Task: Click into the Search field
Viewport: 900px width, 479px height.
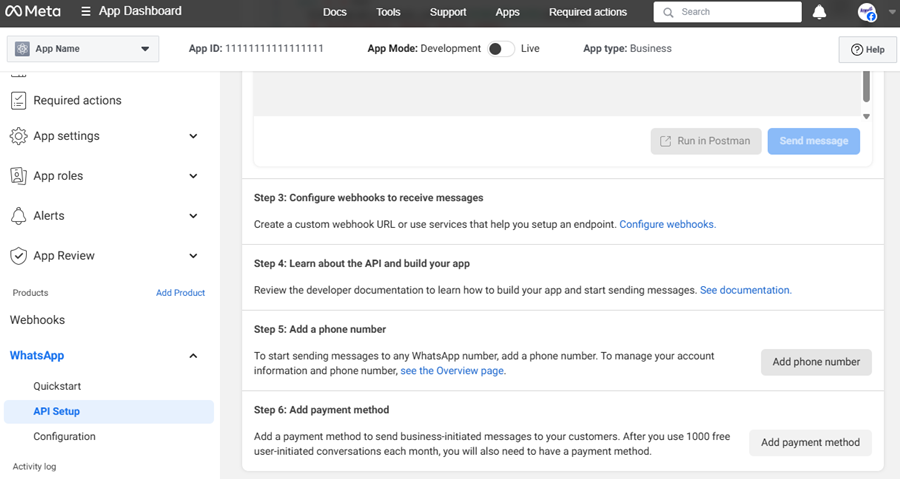Action: pos(727,12)
